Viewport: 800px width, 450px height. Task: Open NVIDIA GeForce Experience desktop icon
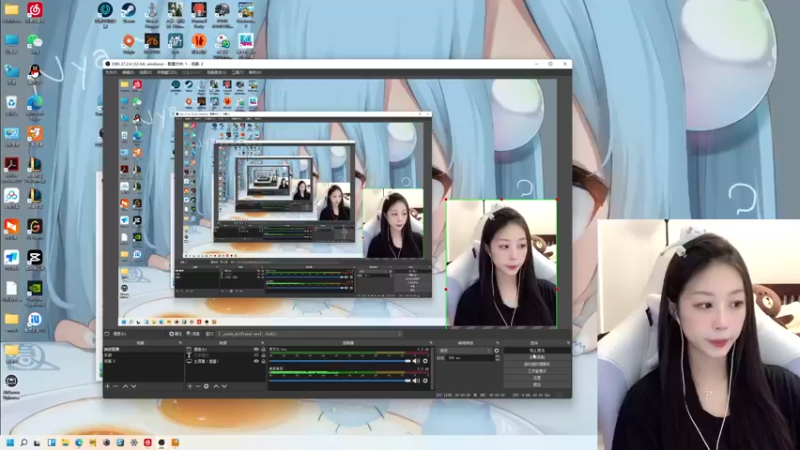(x=35, y=288)
